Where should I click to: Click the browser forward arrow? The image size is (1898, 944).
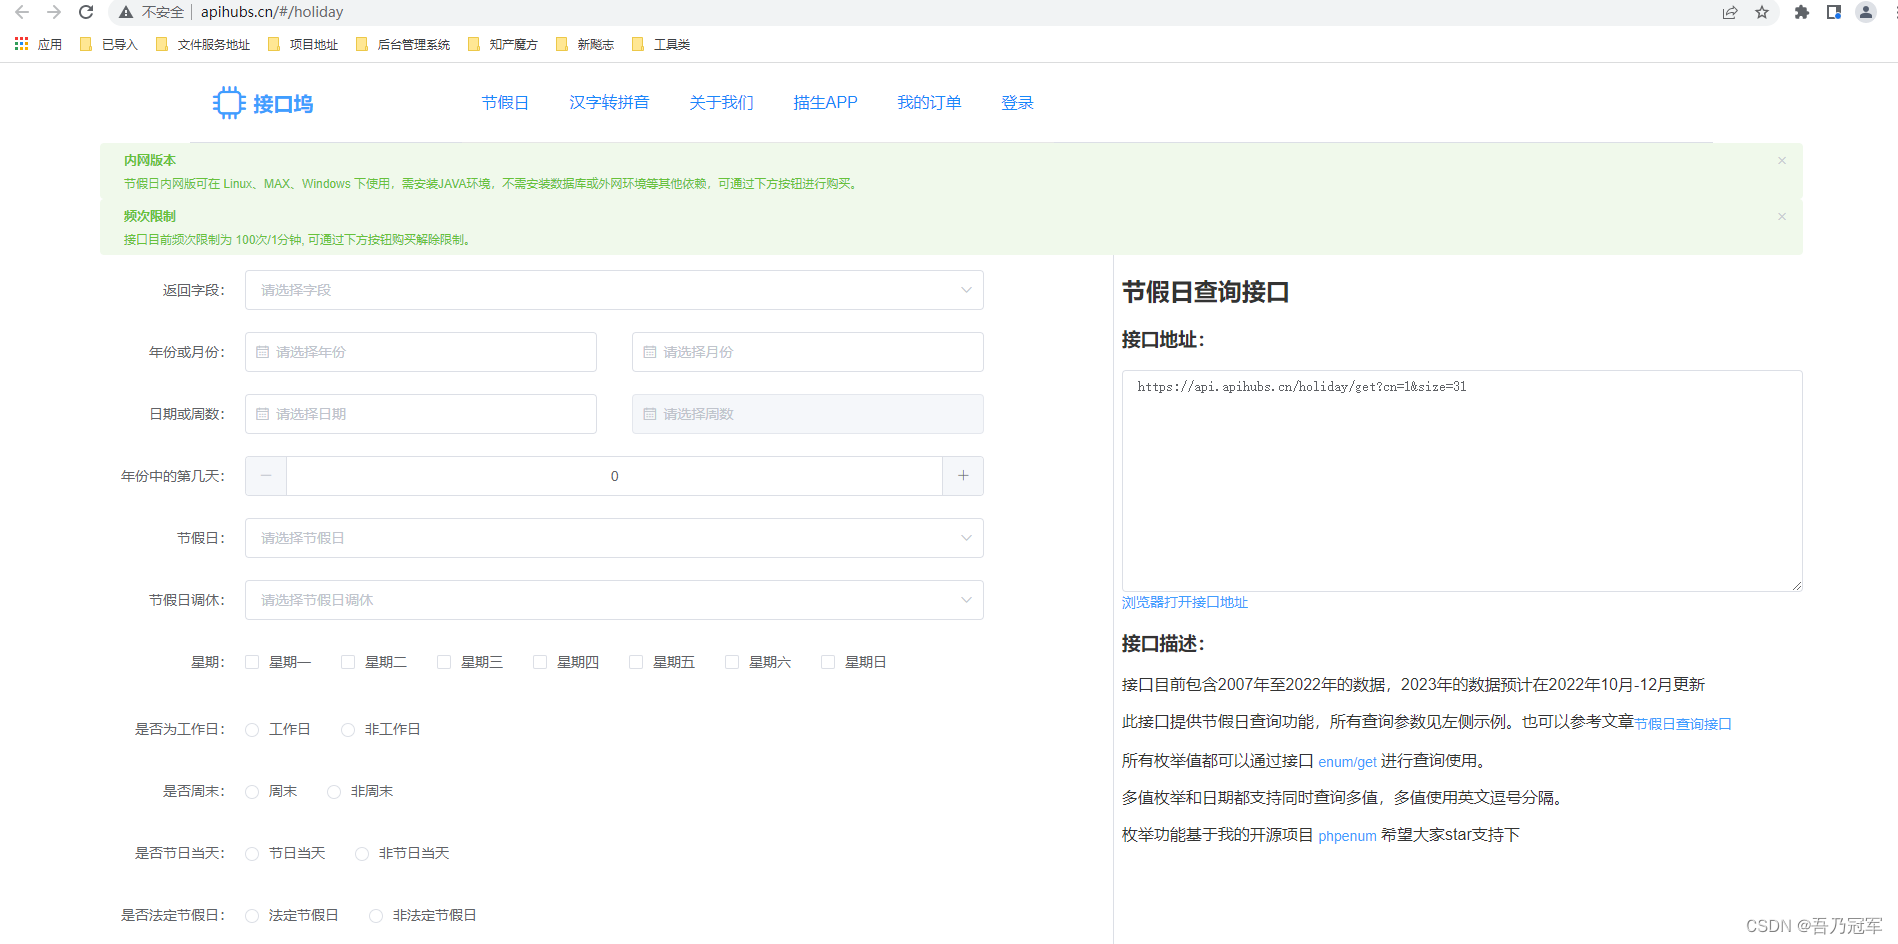54,12
